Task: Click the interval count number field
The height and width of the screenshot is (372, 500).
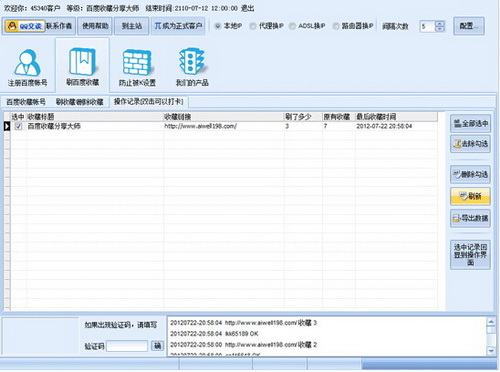Action: click(x=428, y=26)
